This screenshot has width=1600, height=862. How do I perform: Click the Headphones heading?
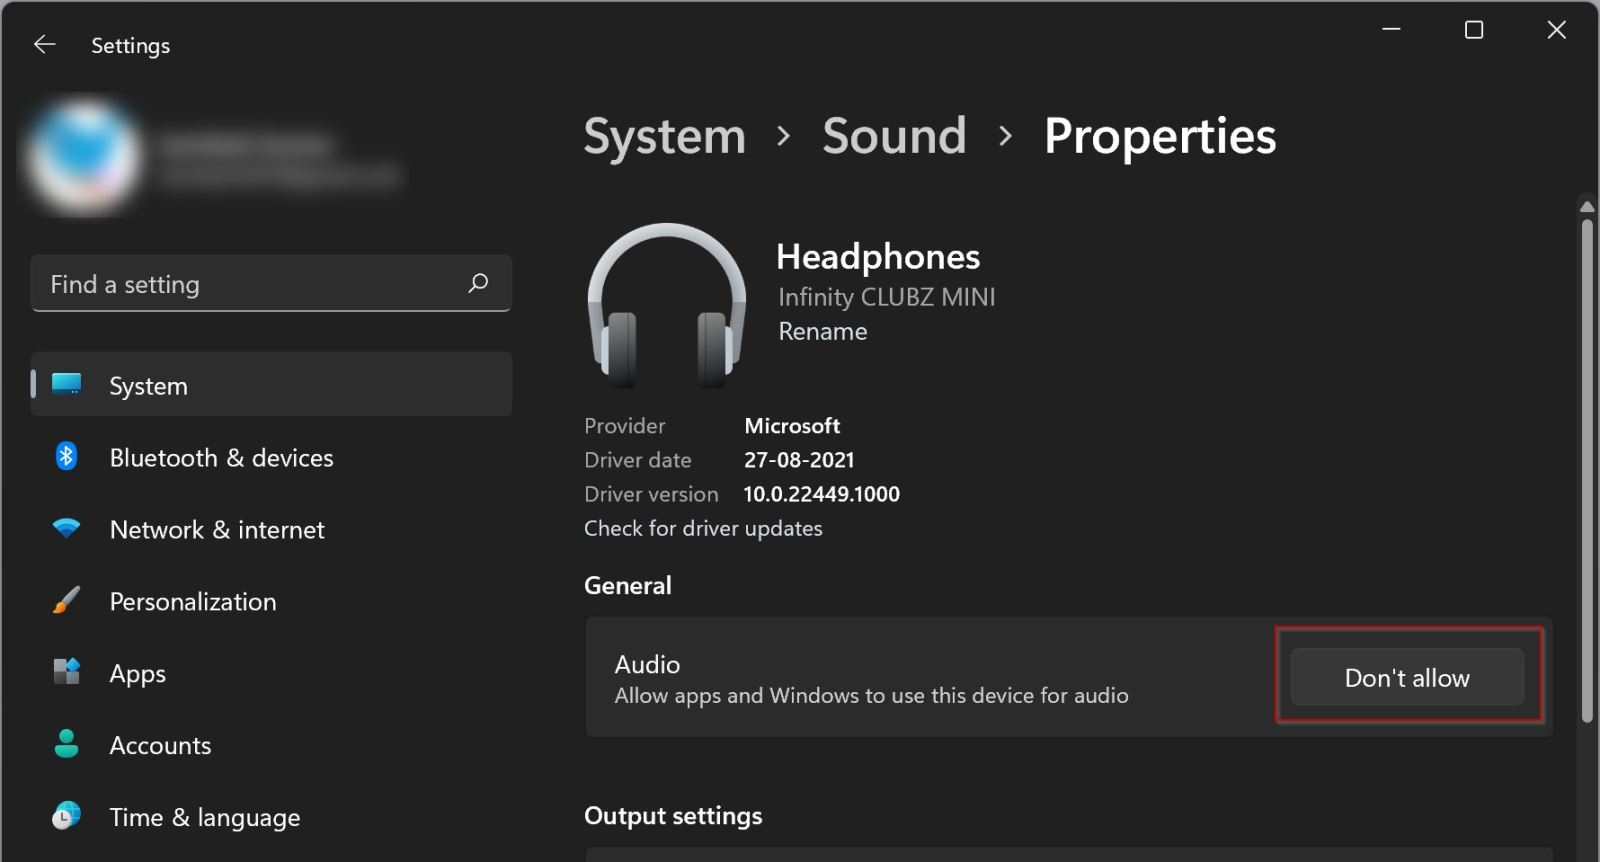[x=878, y=257]
